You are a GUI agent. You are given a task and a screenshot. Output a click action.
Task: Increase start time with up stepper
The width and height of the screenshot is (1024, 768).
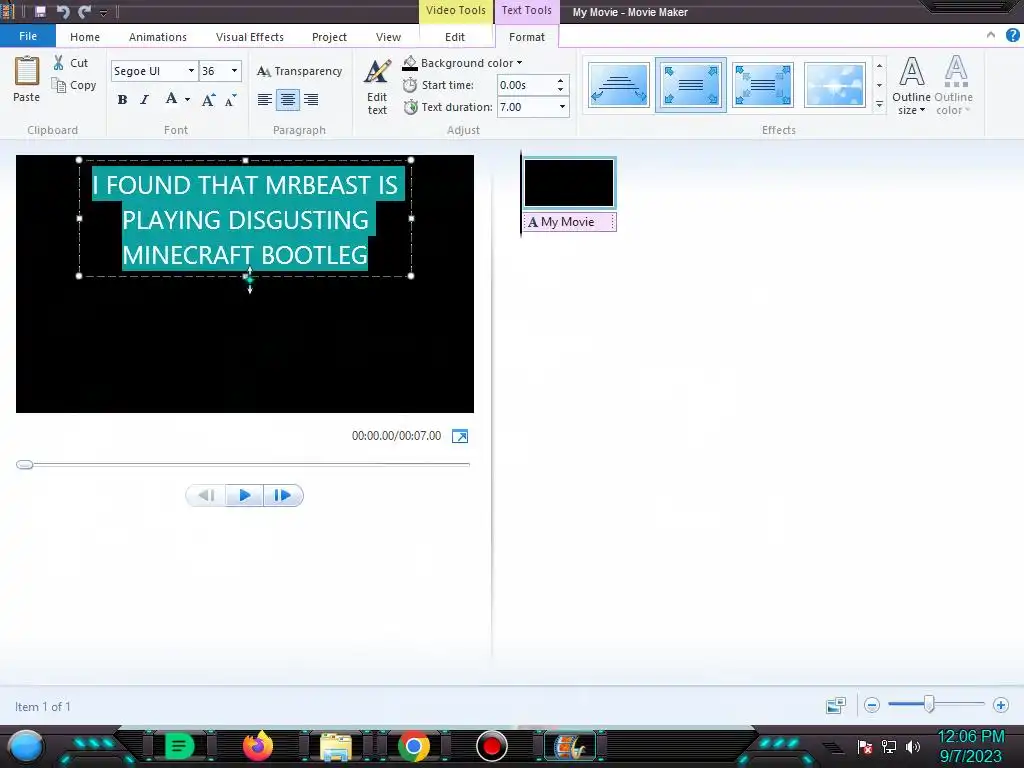pos(560,80)
